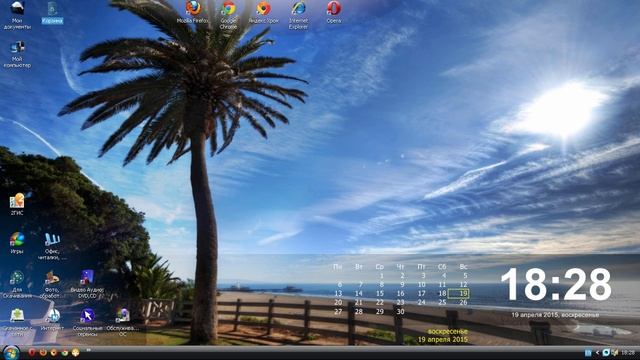Screen dimensions: 640x360
Task: Click the Chrome quick launch icon in the taskbar
Action: pyautogui.click(x=64, y=352)
